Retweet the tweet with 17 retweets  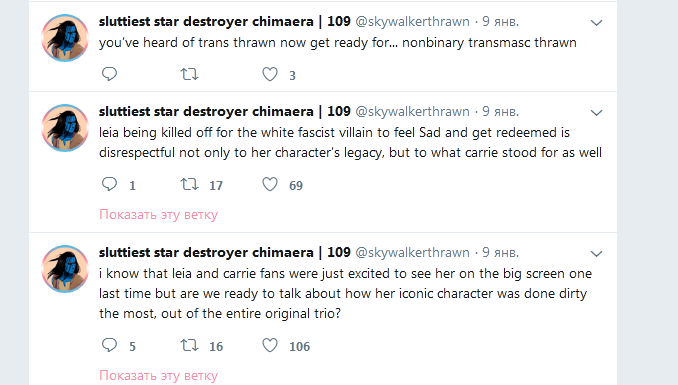(189, 184)
